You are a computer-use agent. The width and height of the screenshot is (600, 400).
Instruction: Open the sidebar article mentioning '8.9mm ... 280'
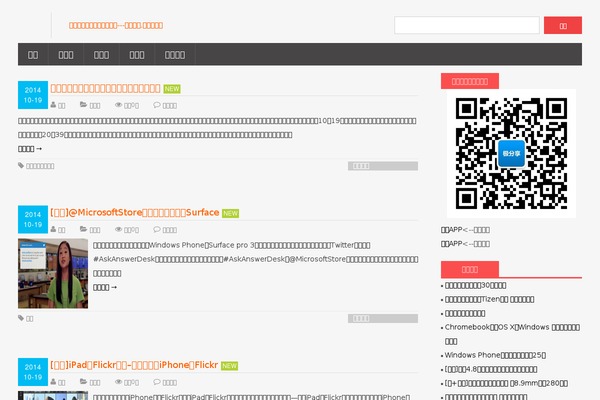[506, 383]
